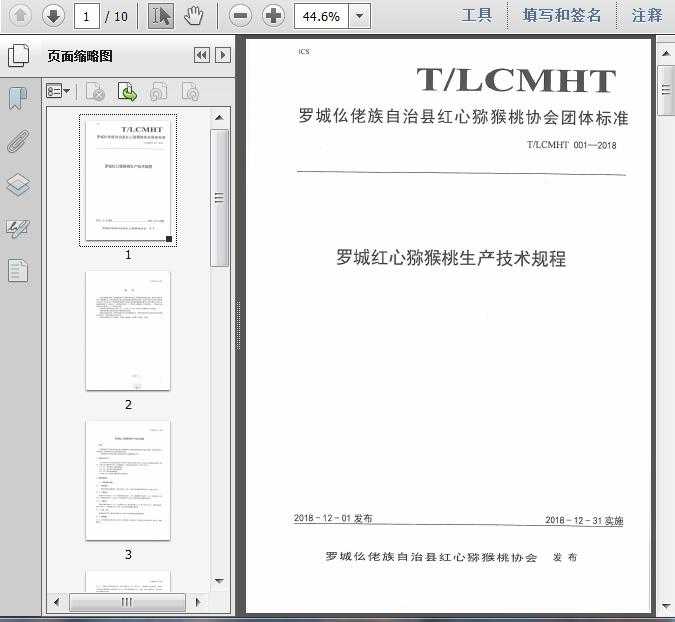The height and width of the screenshot is (622, 675).
Task: Click the ICS label on the page
Action: pos(304,52)
